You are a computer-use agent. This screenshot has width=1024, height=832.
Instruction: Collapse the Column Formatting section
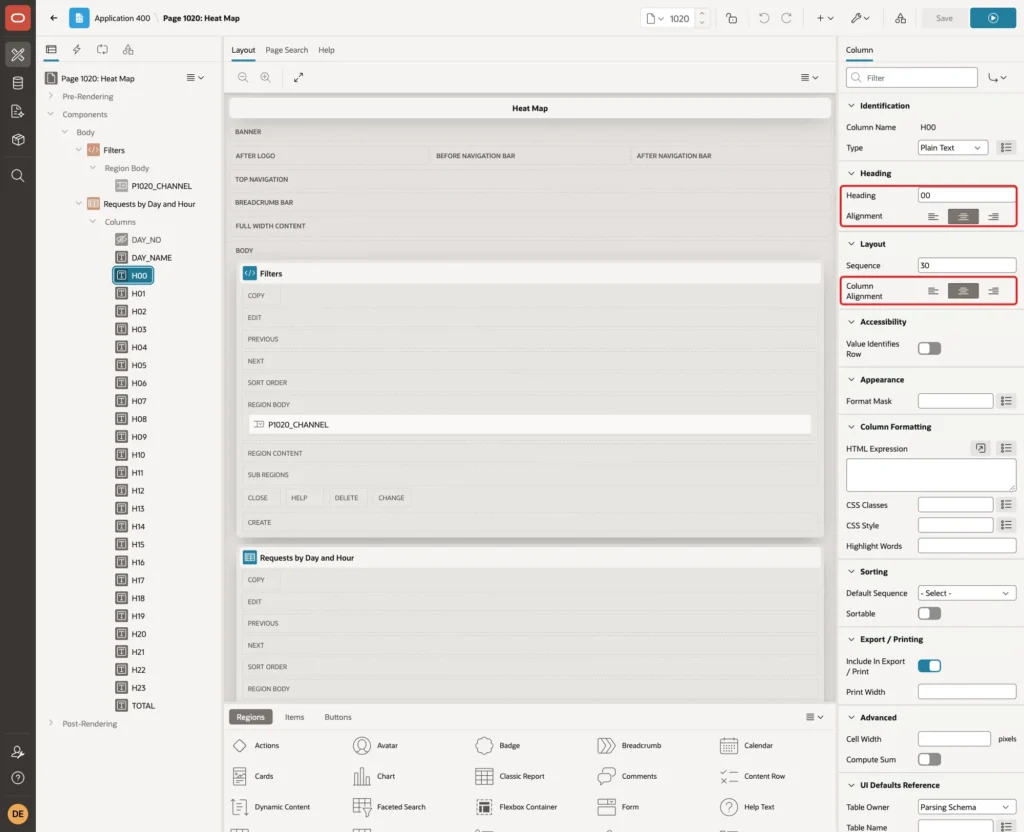click(x=851, y=426)
